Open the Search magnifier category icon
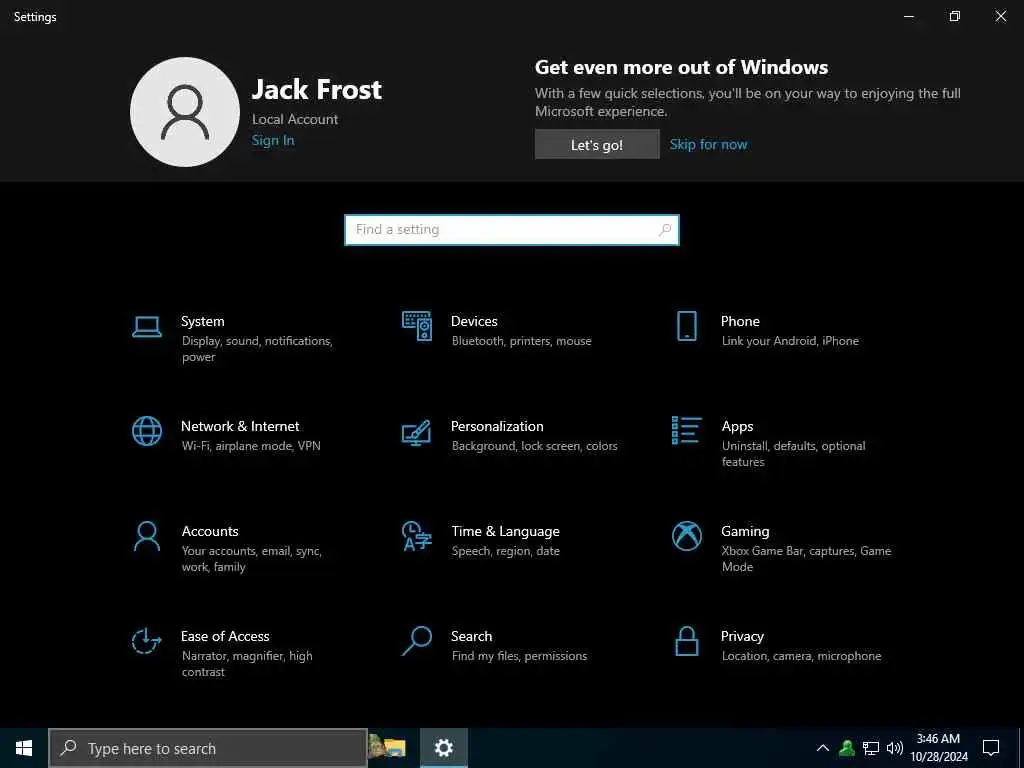 [x=417, y=641]
